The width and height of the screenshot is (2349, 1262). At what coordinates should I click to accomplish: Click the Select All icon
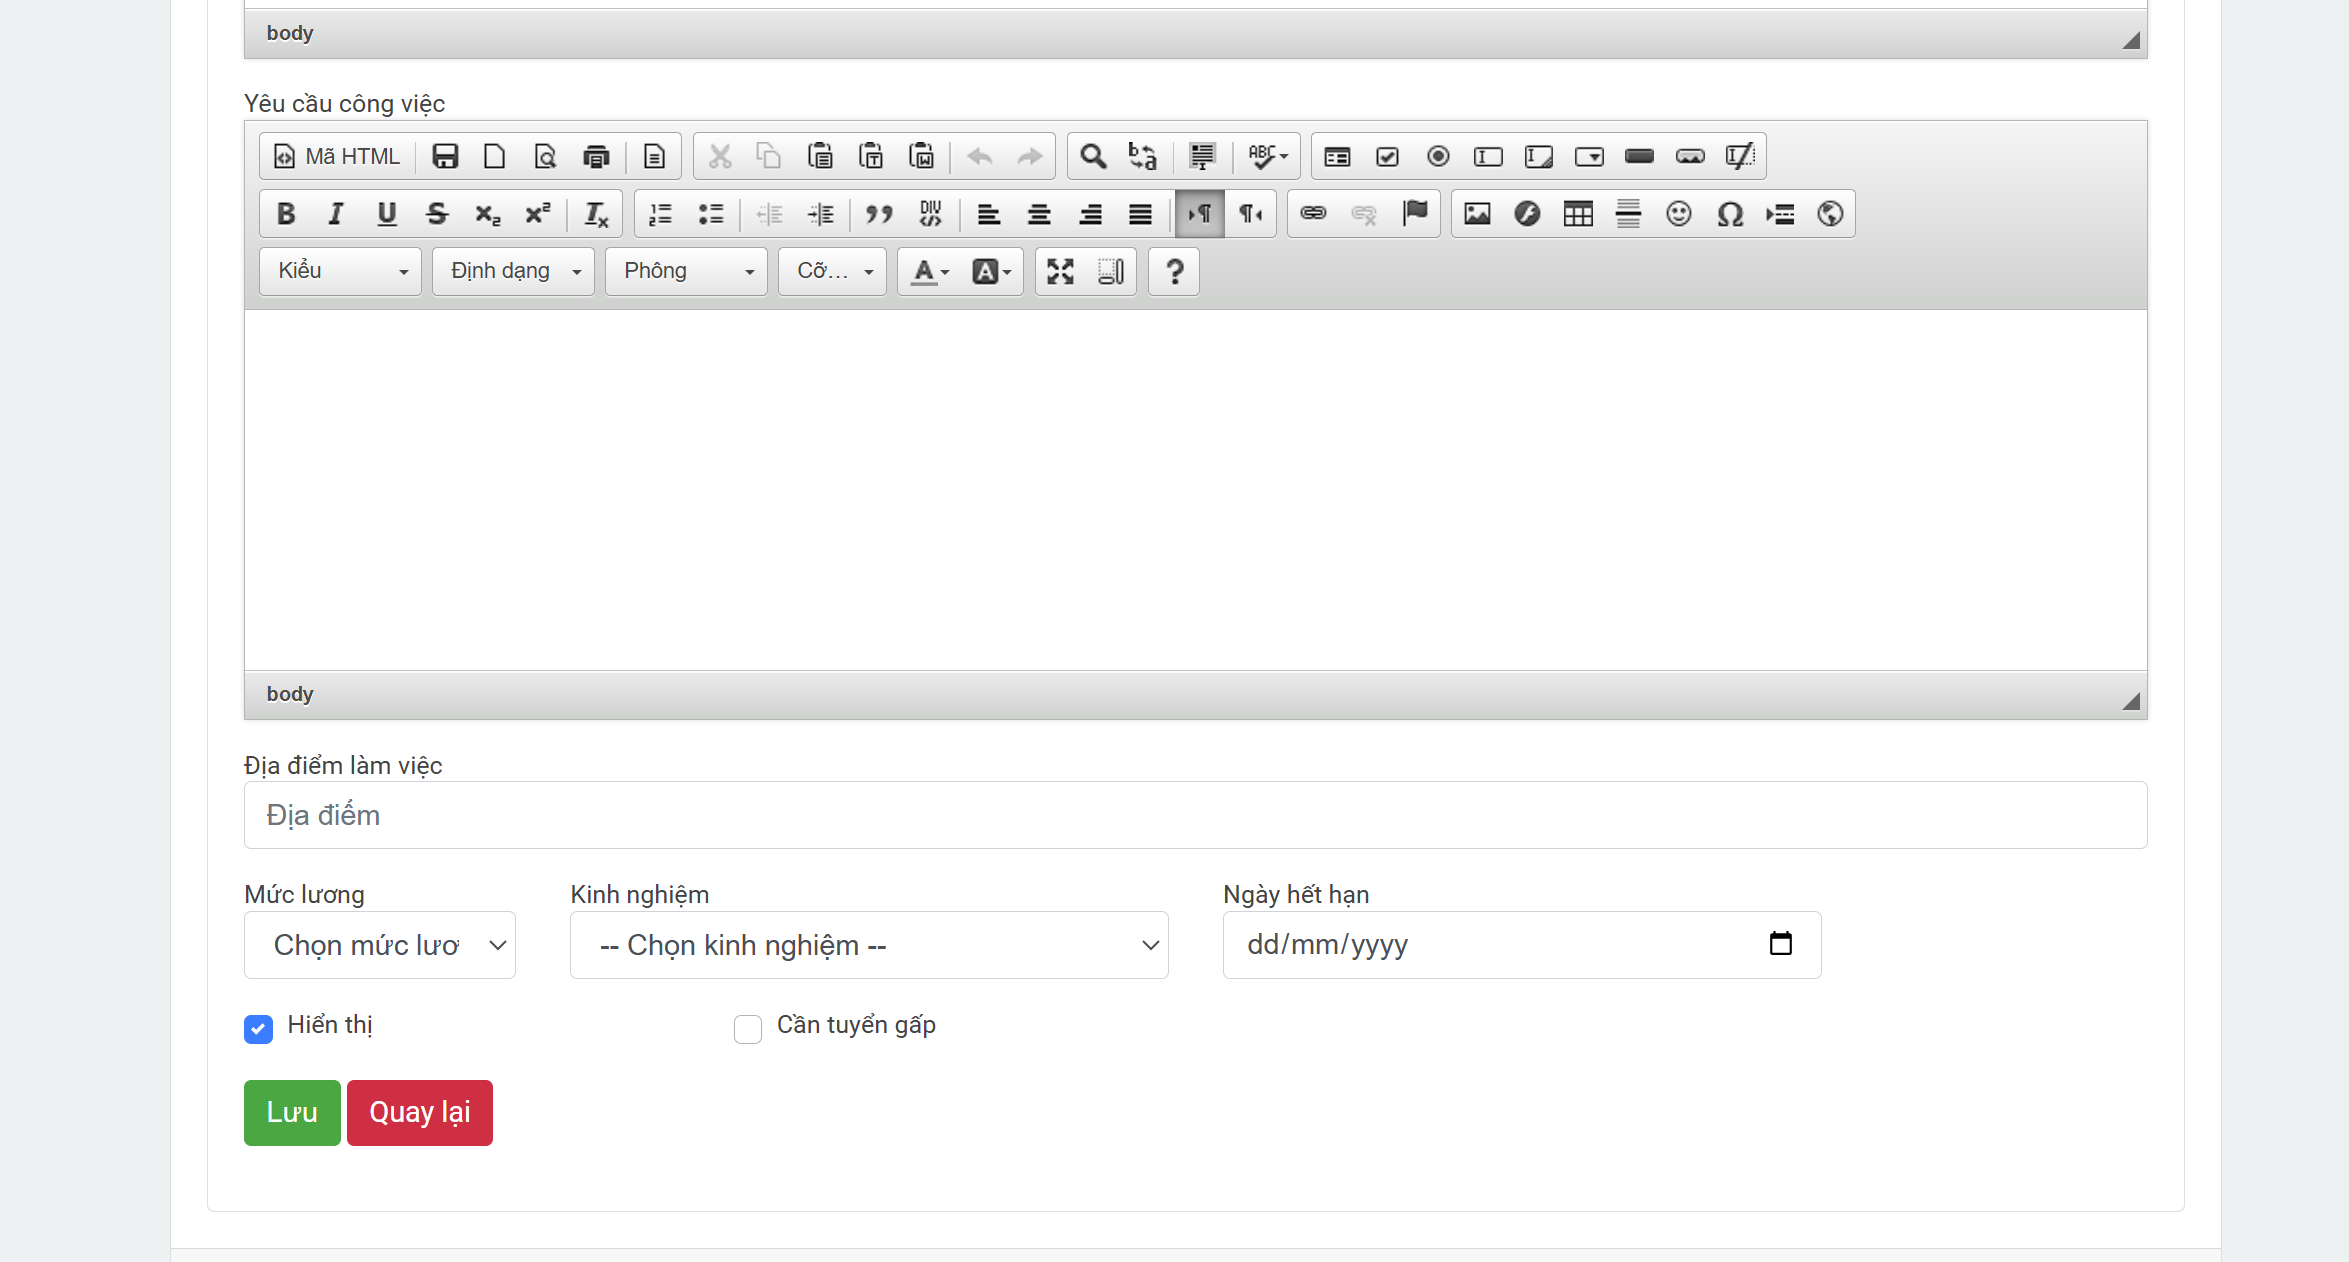point(1202,157)
